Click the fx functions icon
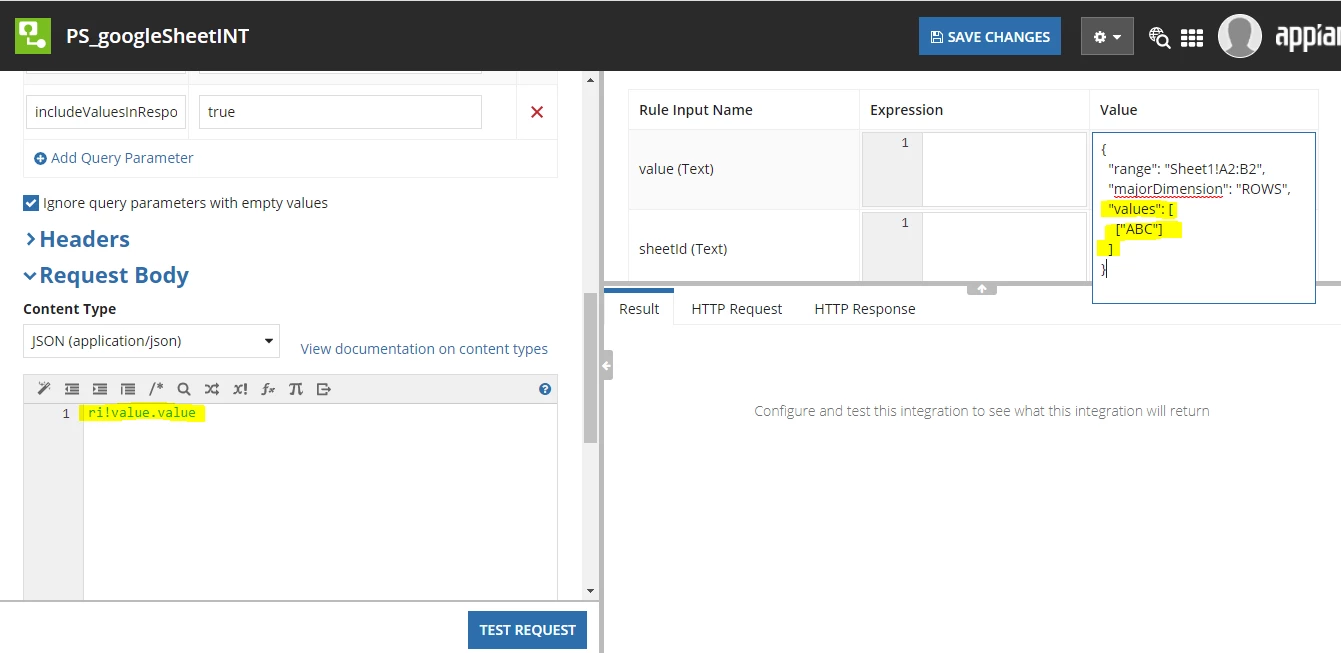The height and width of the screenshot is (653, 1341). coord(268,389)
